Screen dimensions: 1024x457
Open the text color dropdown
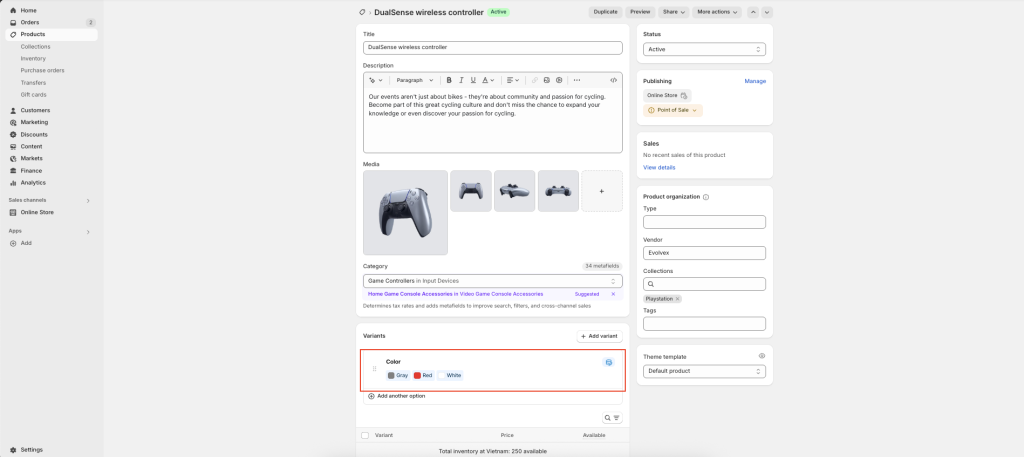488,80
